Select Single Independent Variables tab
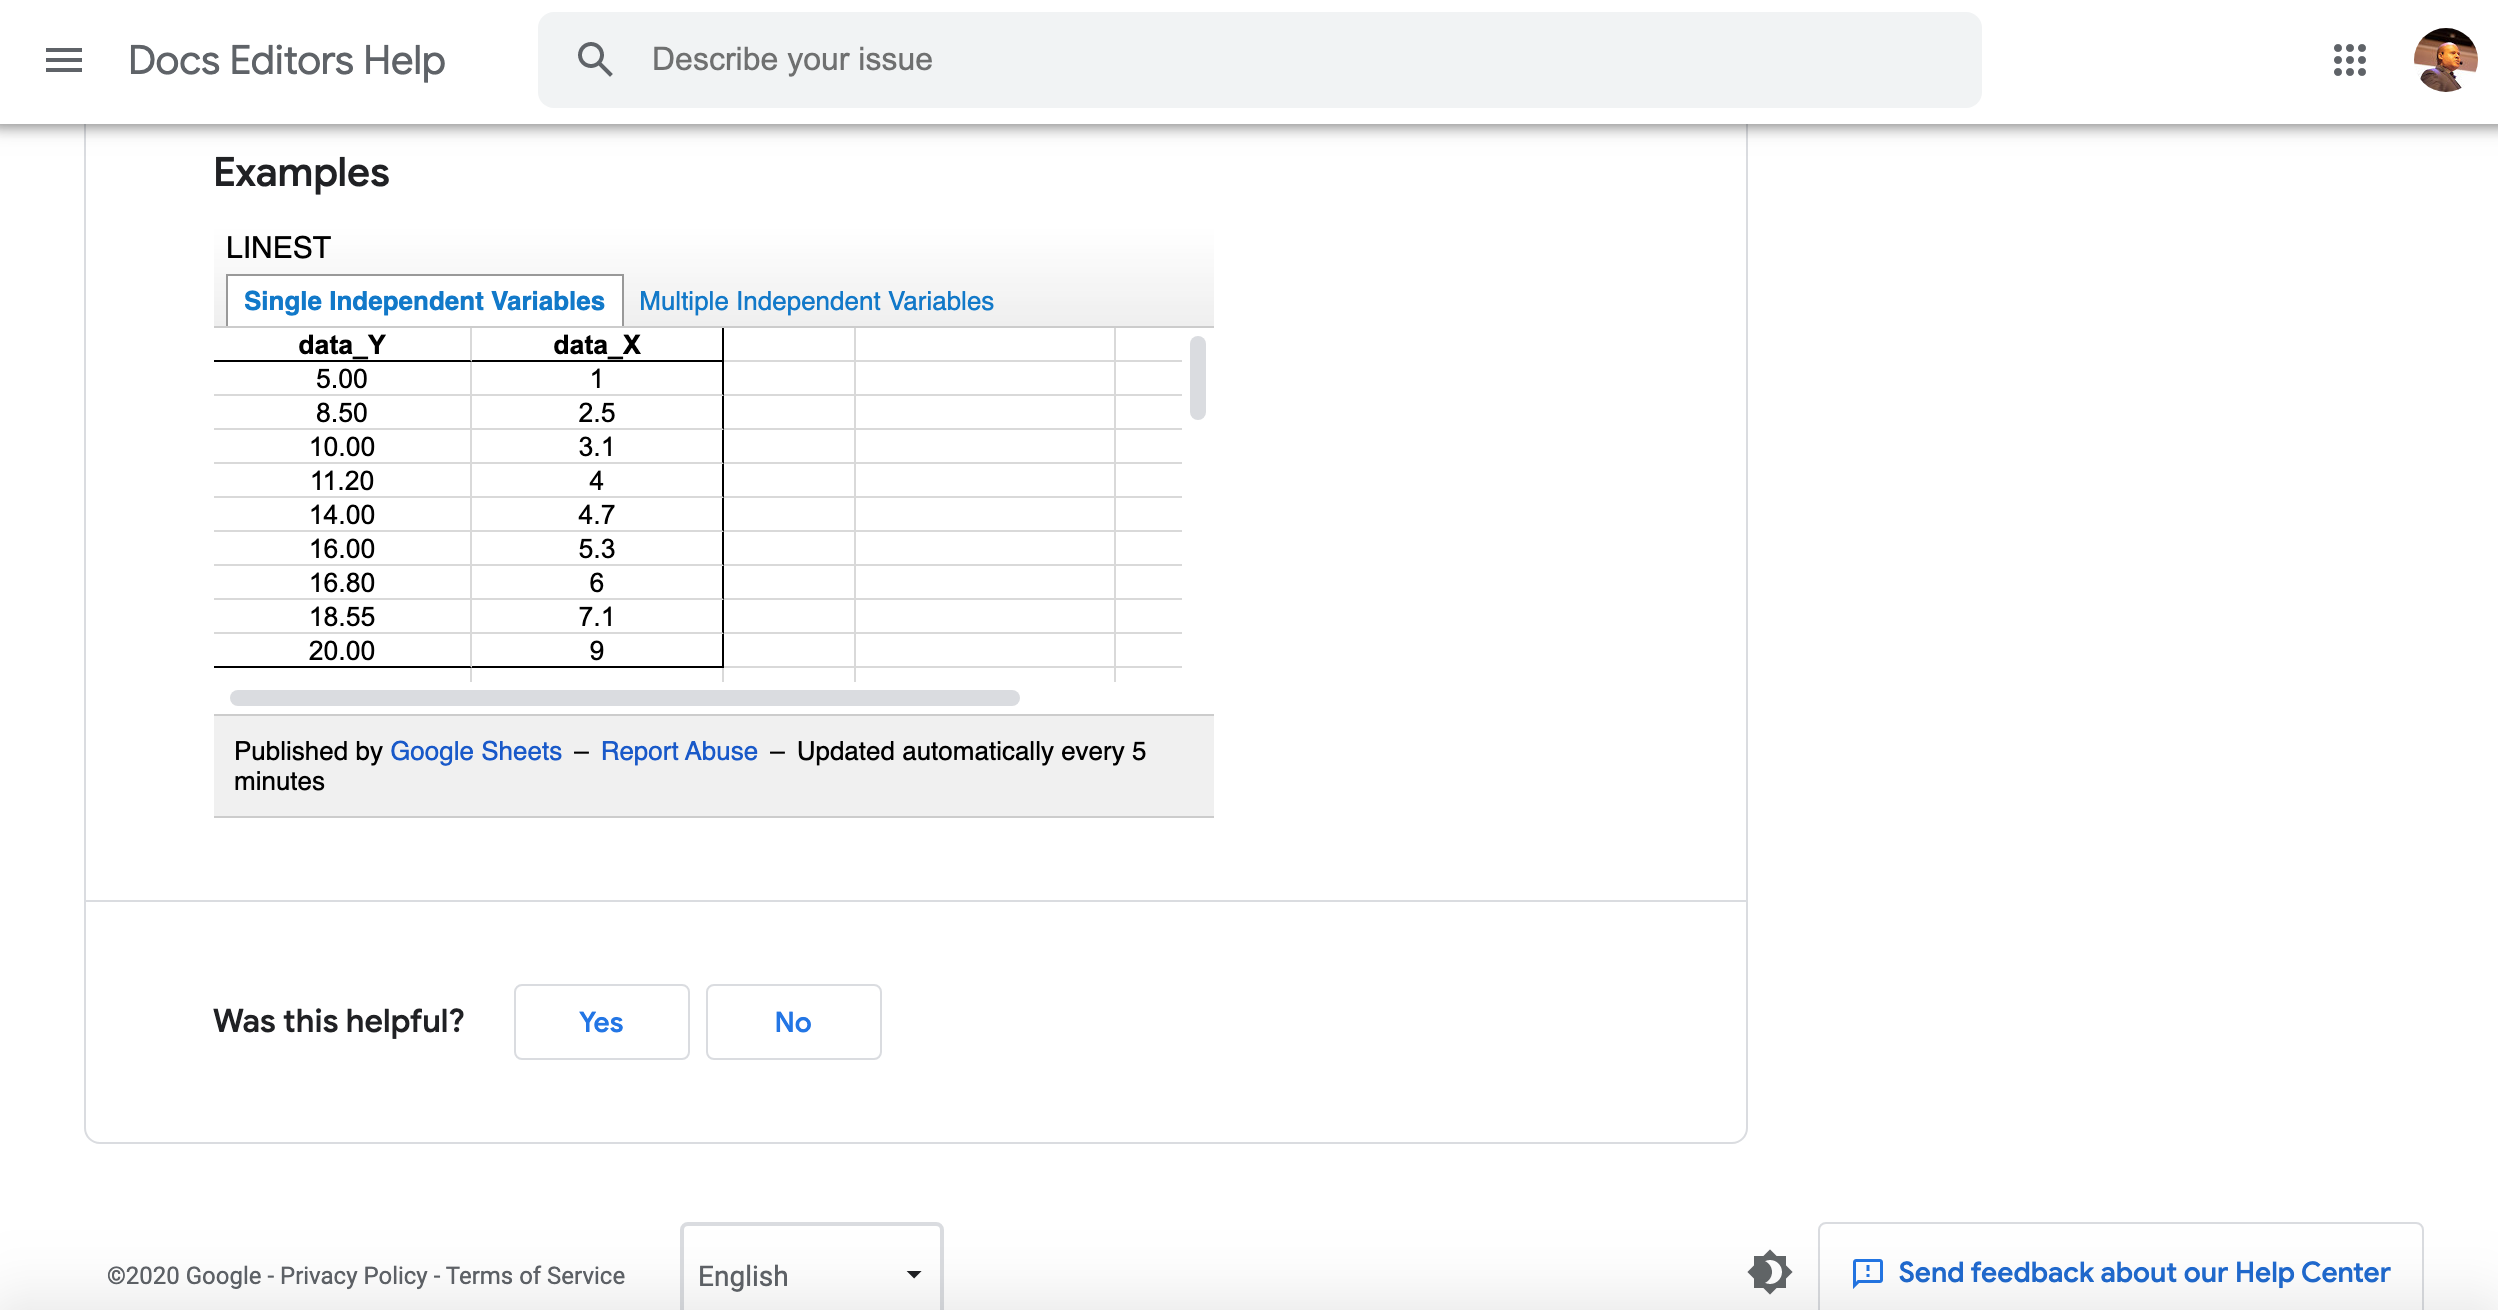The image size is (2498, 1310). [424, 301]
